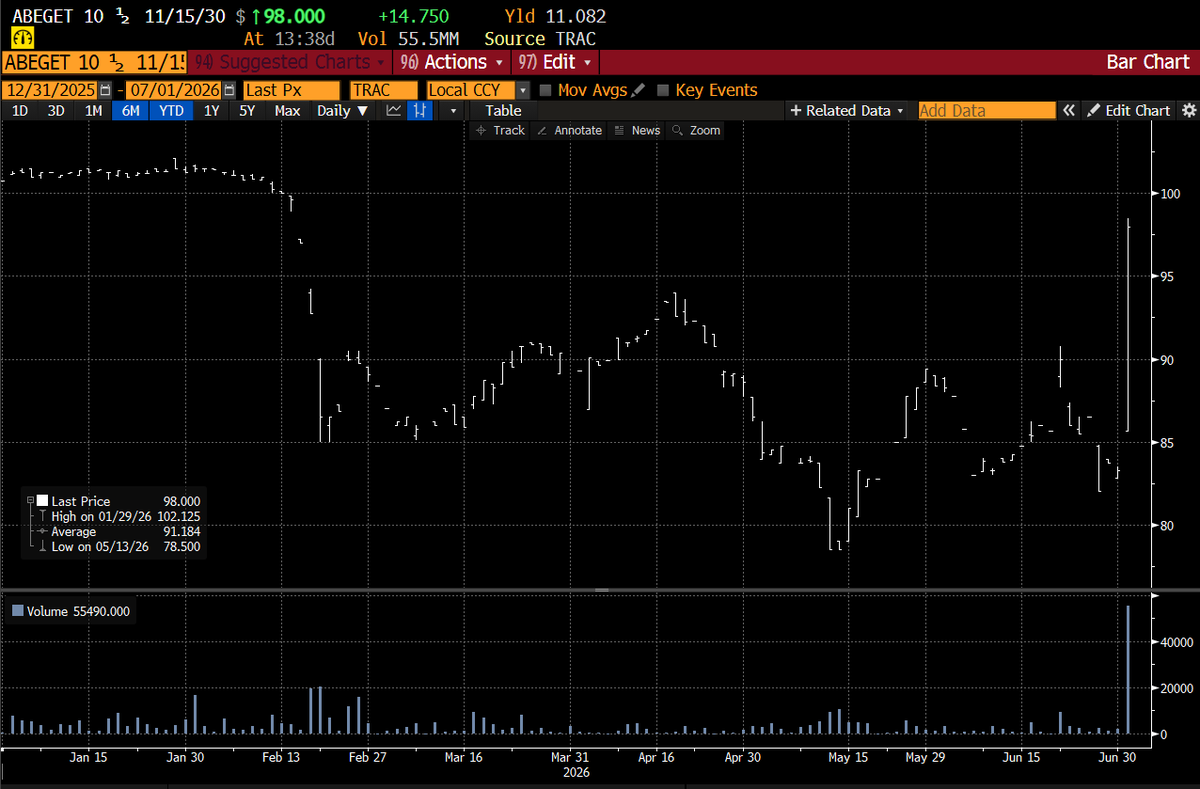This screenshot has width=1200, height=789.
Task: Click the Edit Chart button
Action: [x=1129, y=111]
